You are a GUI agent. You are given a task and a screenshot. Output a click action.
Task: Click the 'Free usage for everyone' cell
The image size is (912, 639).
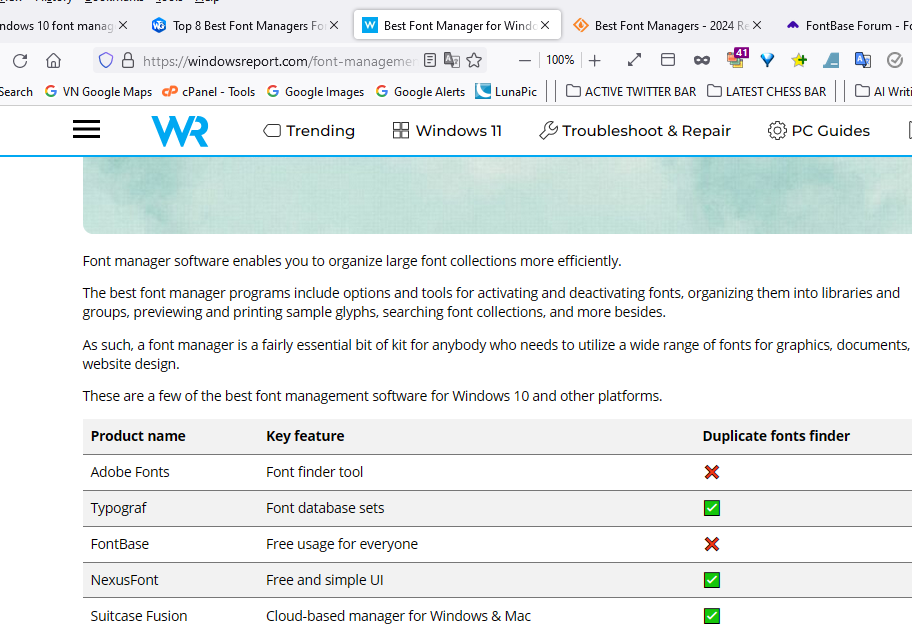(342, 544)
